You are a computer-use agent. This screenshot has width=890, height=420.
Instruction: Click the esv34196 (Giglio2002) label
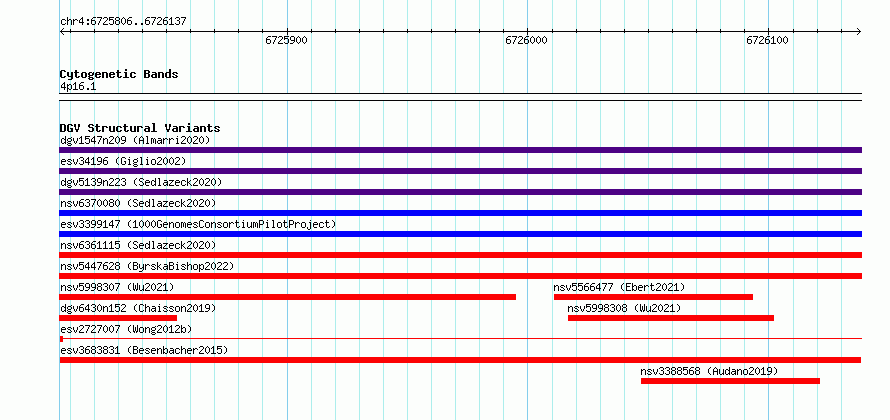123,161
